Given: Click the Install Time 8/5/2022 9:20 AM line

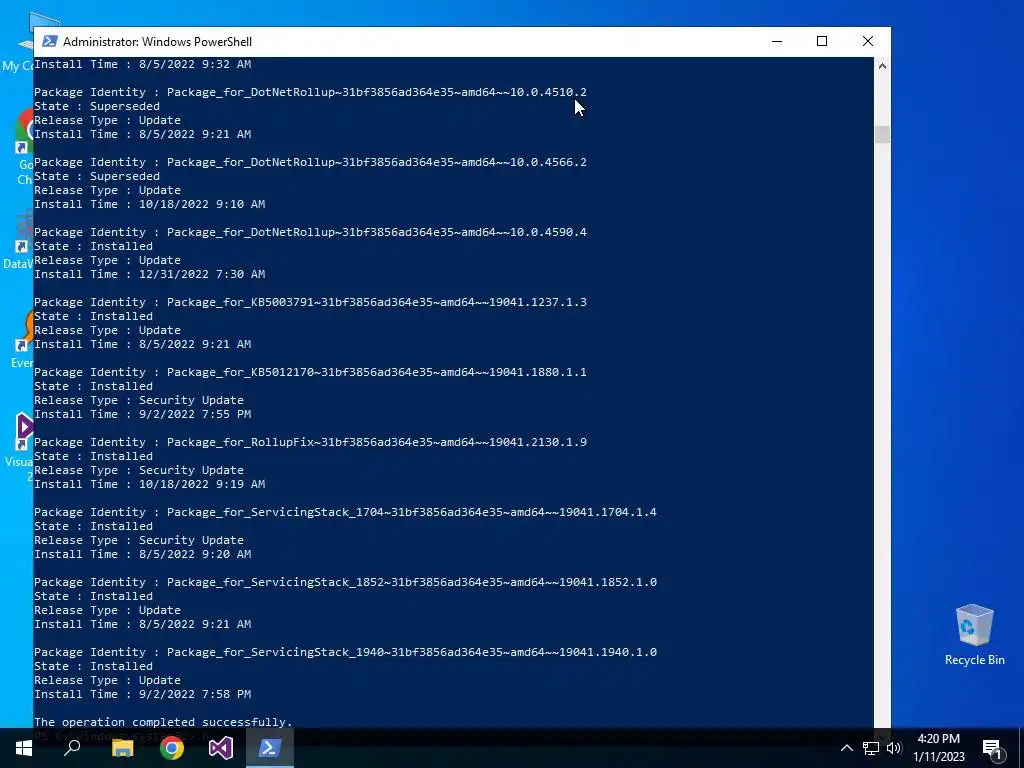Looking at the screenshot, I should coord(142,554).
